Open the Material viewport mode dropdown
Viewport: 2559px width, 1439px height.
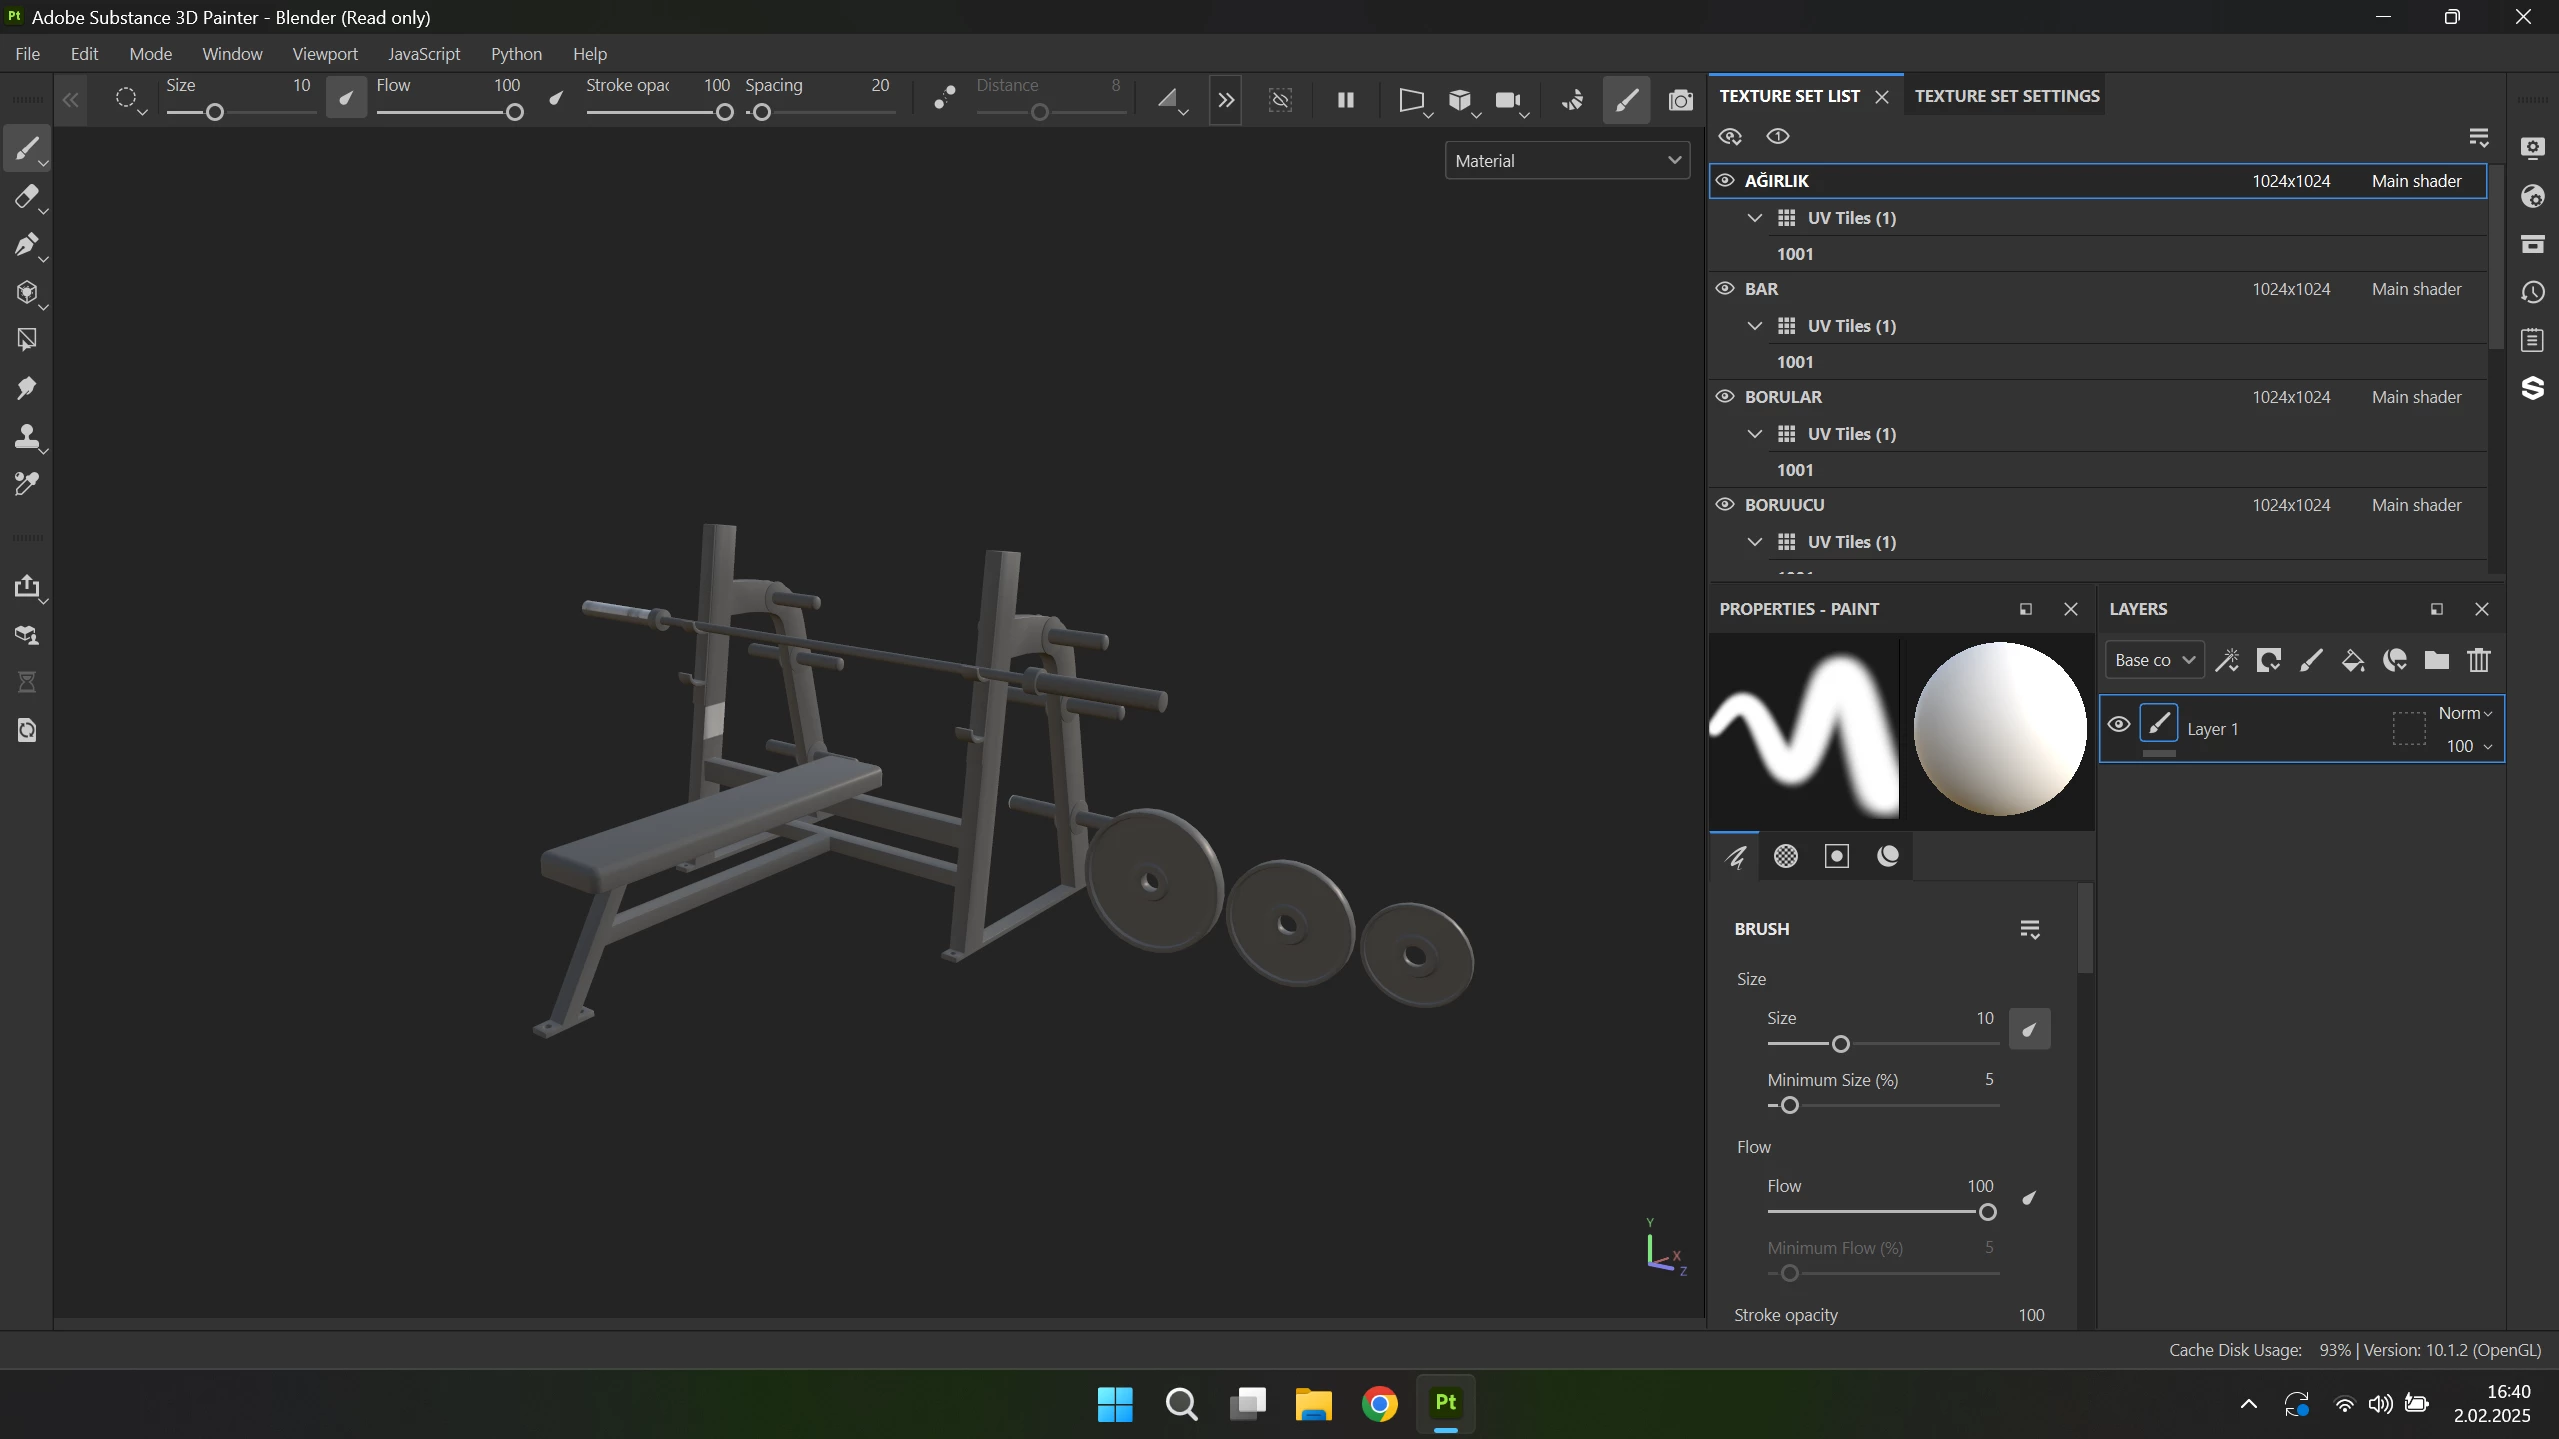(x=1567, y=161)
